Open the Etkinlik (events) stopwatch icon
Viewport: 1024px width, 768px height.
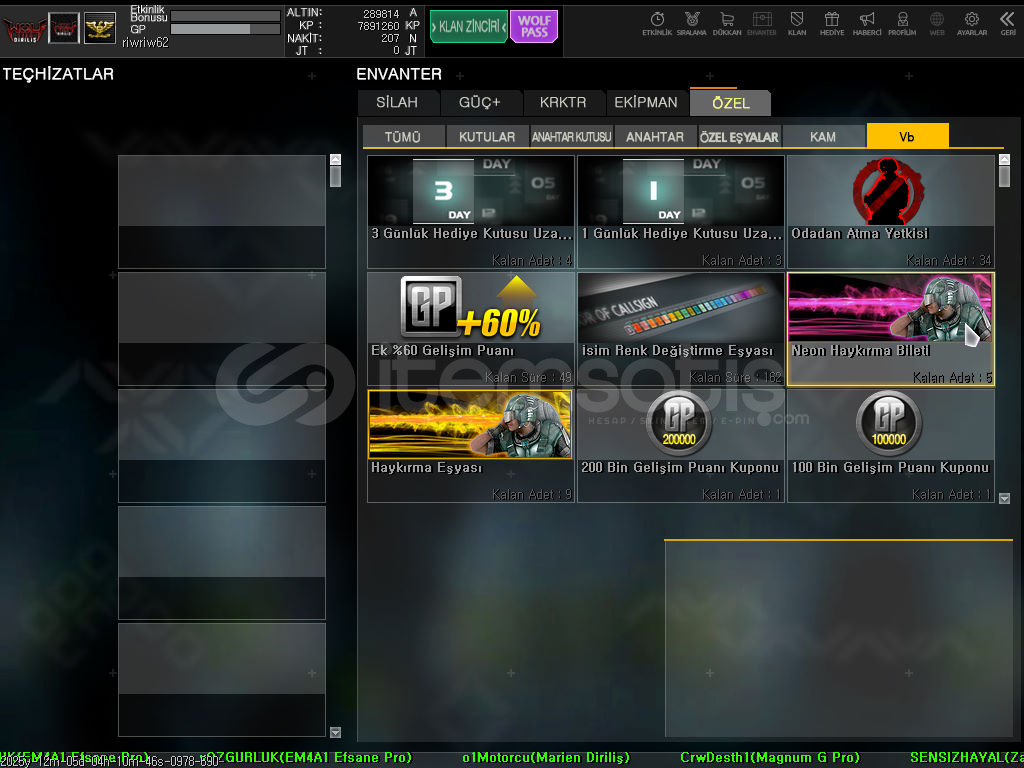[x=657, y=21]
